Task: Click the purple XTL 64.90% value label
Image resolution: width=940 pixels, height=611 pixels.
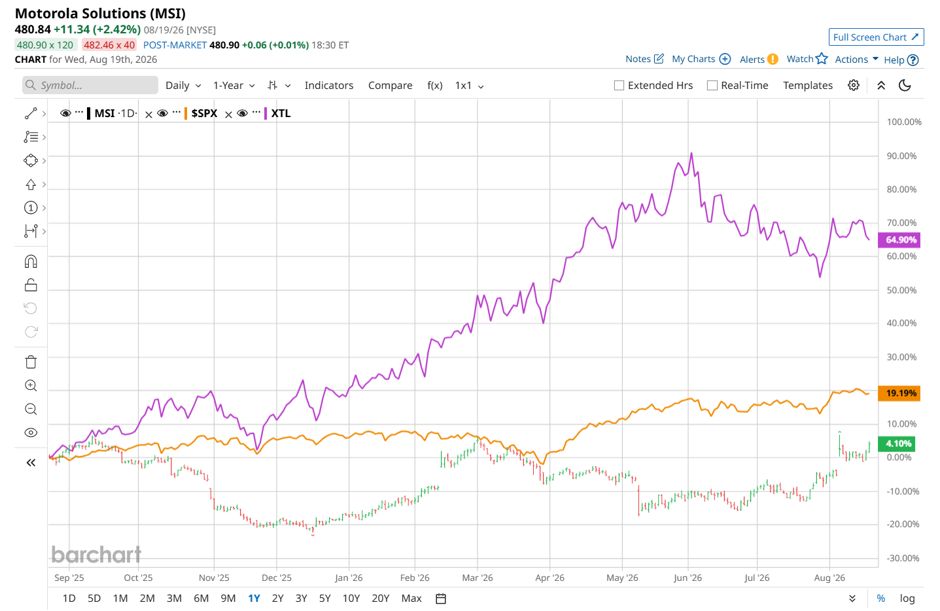Action: click(x=899, y=240)
